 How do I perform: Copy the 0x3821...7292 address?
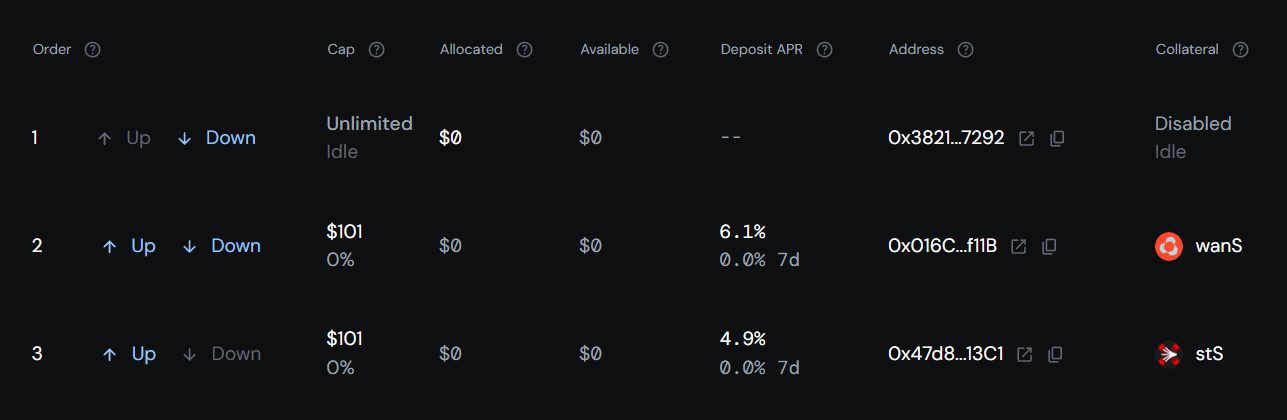coord(1057,138)
